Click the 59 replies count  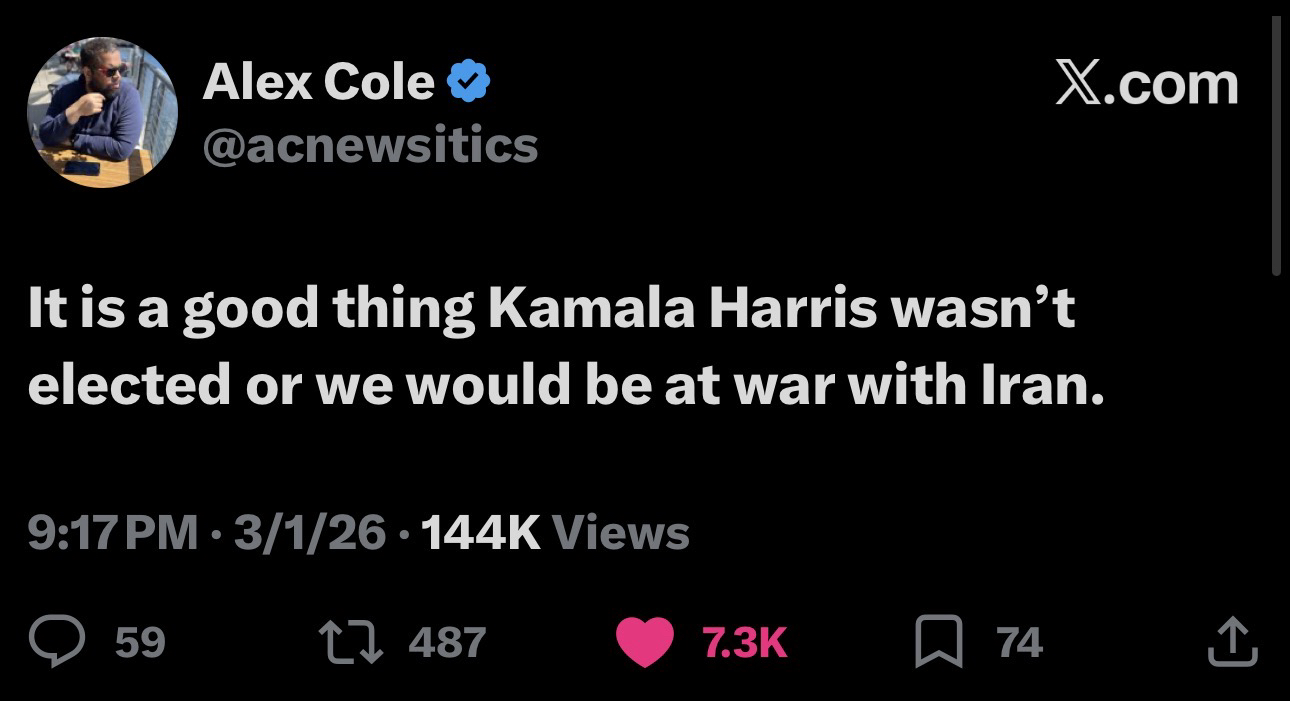[x=140, y=641]
